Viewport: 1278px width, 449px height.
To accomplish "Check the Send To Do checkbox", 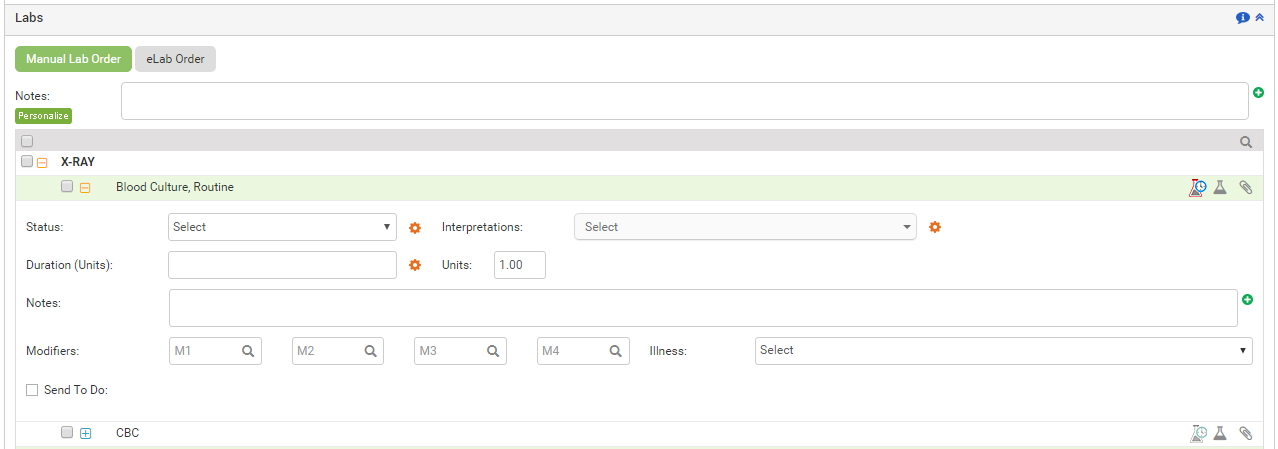I will (x=32, y=390).
